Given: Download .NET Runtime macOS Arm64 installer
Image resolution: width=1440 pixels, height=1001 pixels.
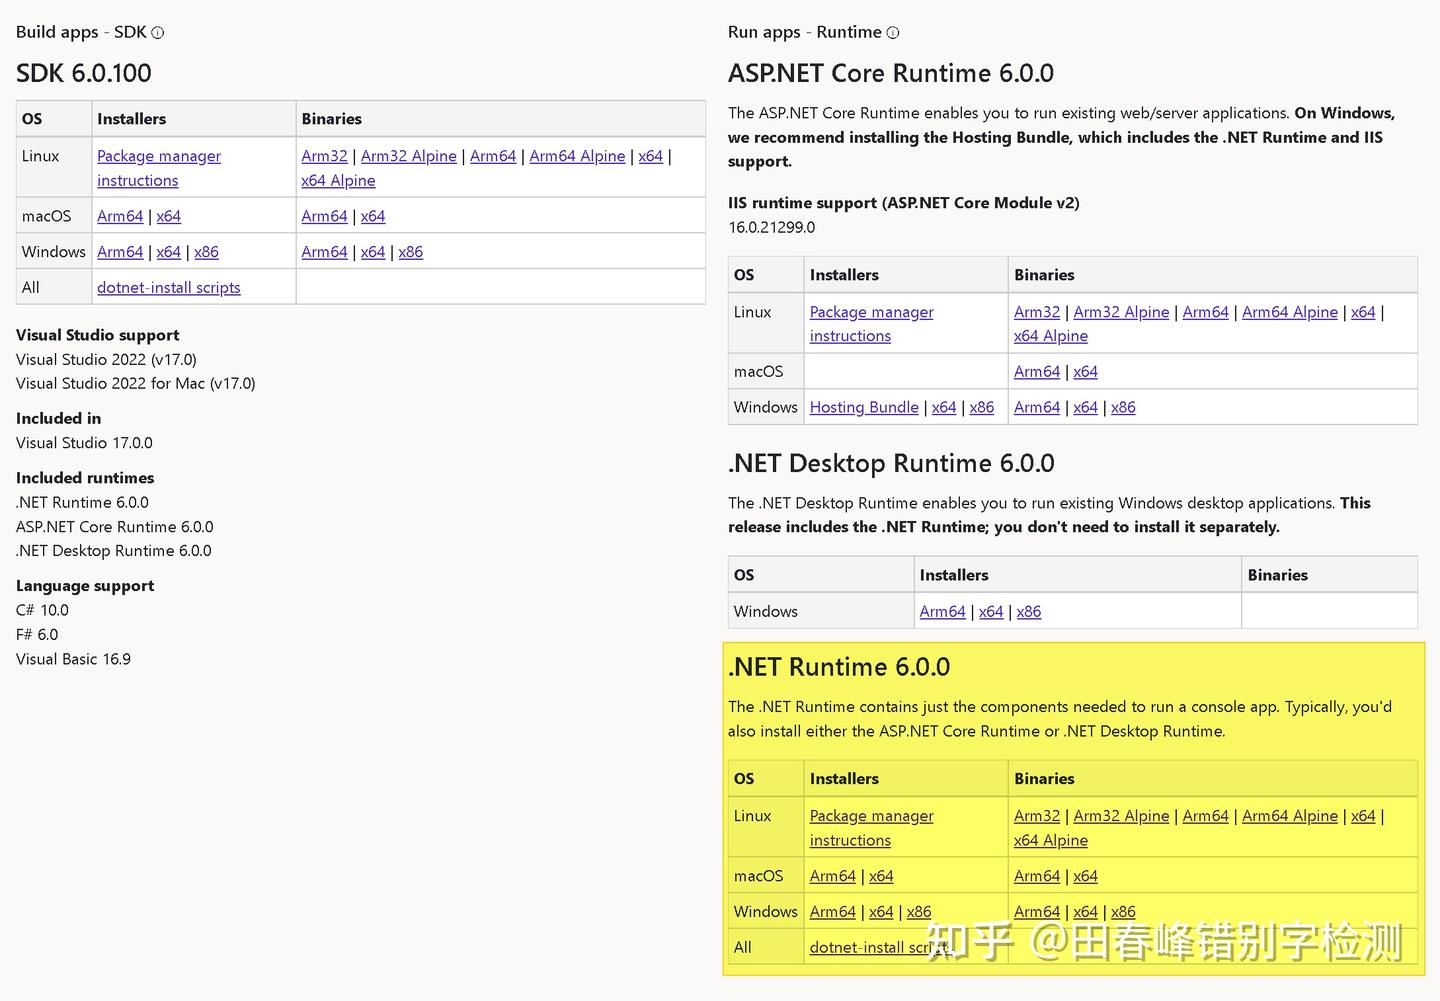Looking at the screenshot, I should tap(833, 876).
